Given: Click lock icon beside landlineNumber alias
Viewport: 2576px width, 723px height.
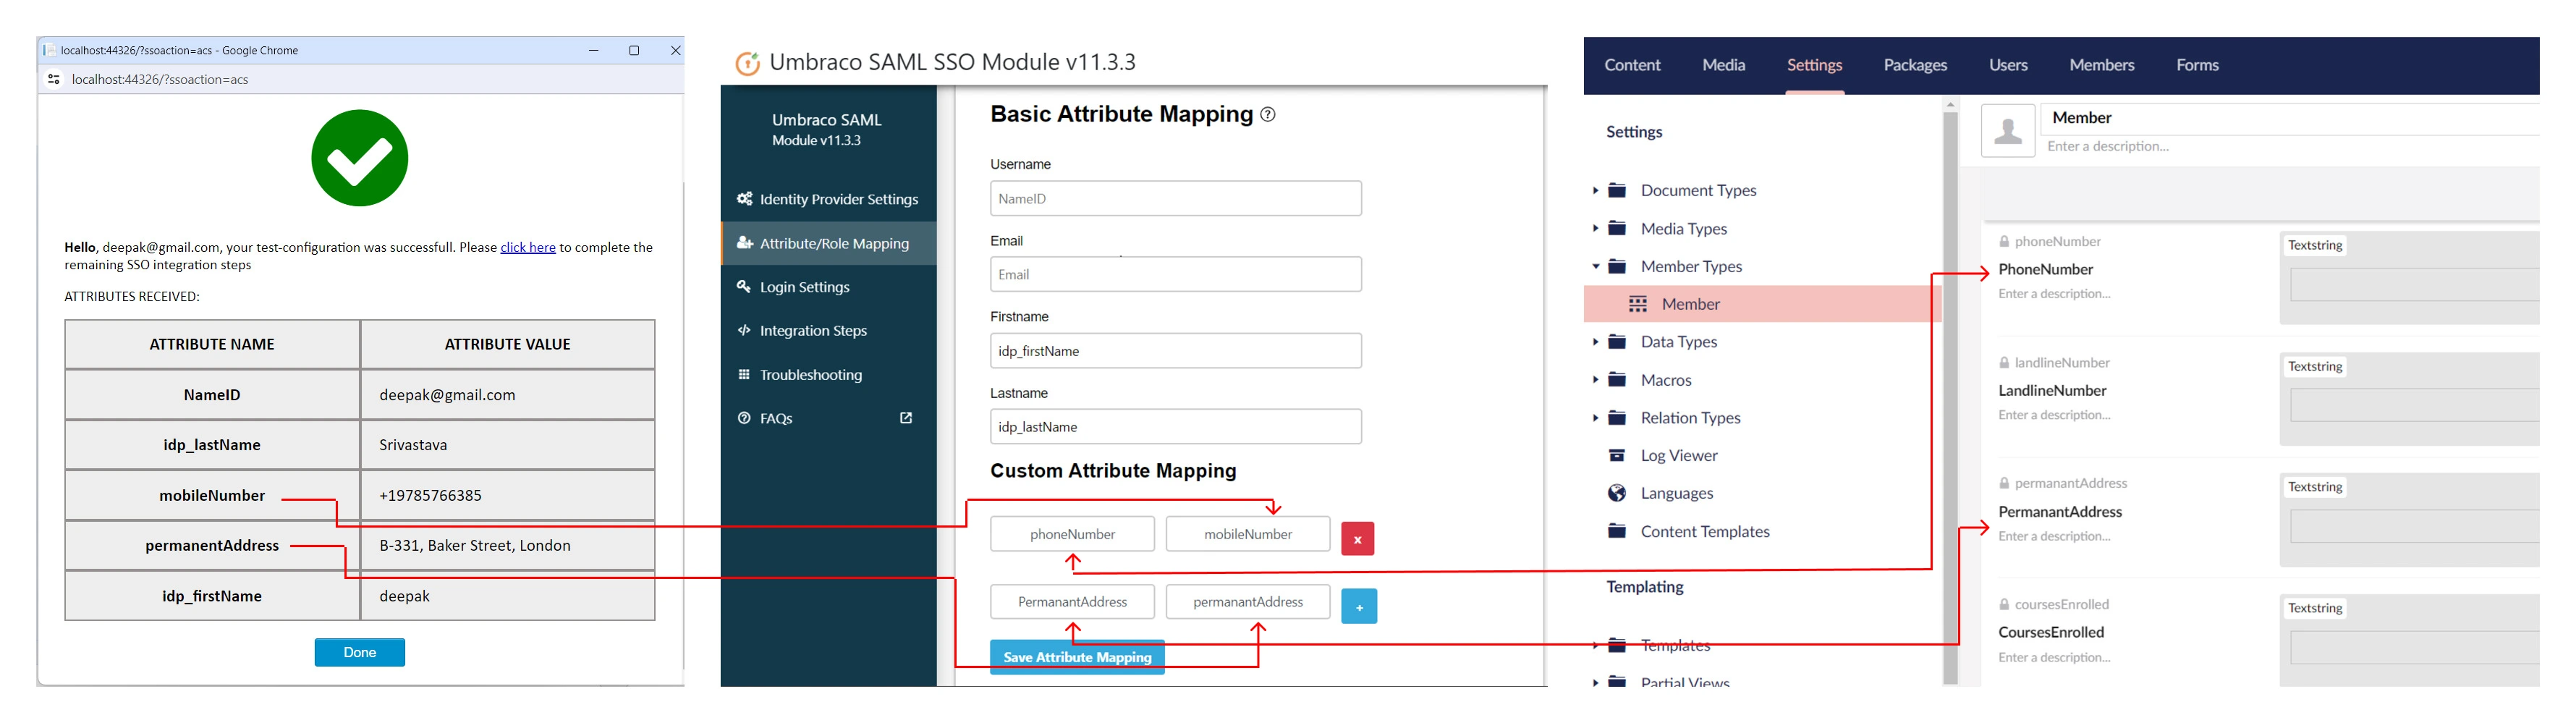Looking at the screenshot, I should pyautogui.click(x=2004, y=363).
